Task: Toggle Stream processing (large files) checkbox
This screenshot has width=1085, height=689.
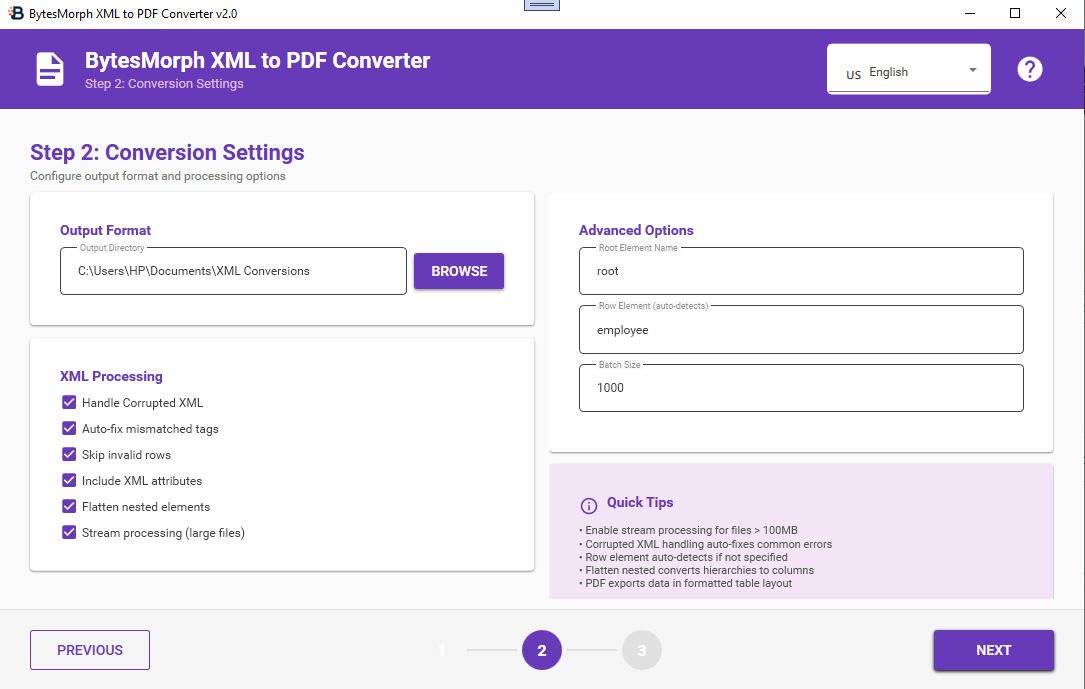Action: click(69, 532)
